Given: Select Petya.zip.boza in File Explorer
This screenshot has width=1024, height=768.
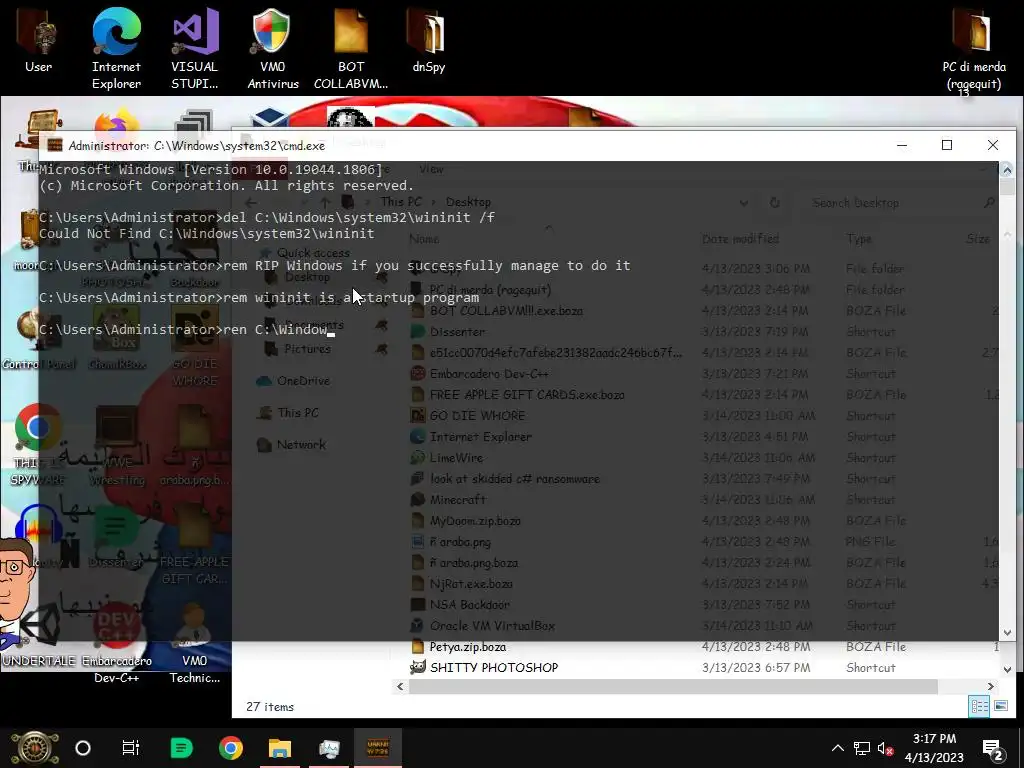Looking at the screenshot, I should 468,647.
